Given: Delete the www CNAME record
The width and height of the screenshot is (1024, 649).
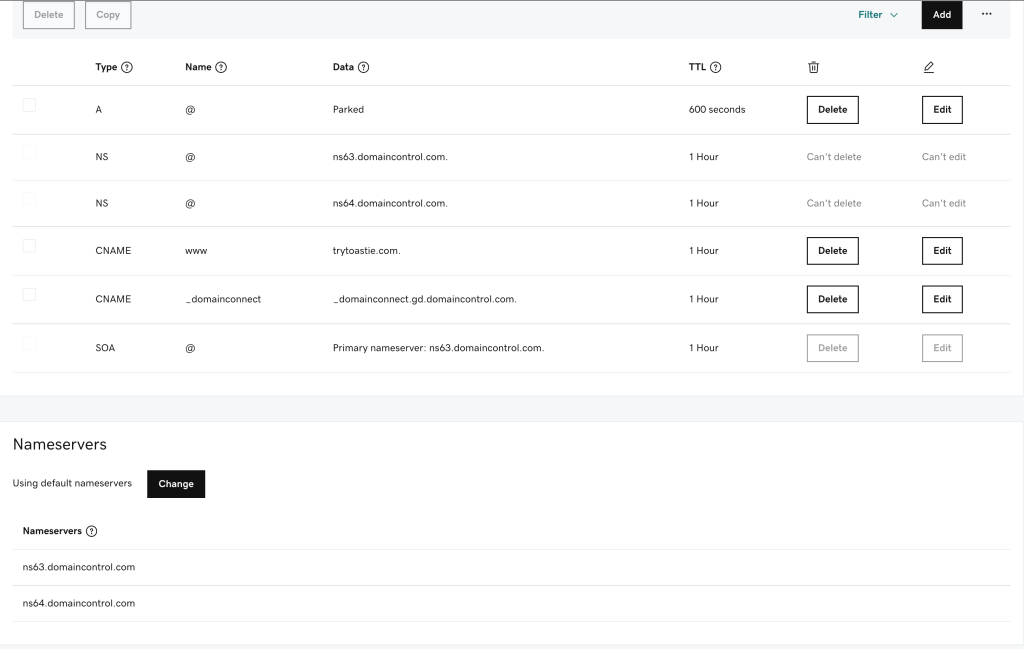Looking at the screenshot, I should tap(833, 251).
